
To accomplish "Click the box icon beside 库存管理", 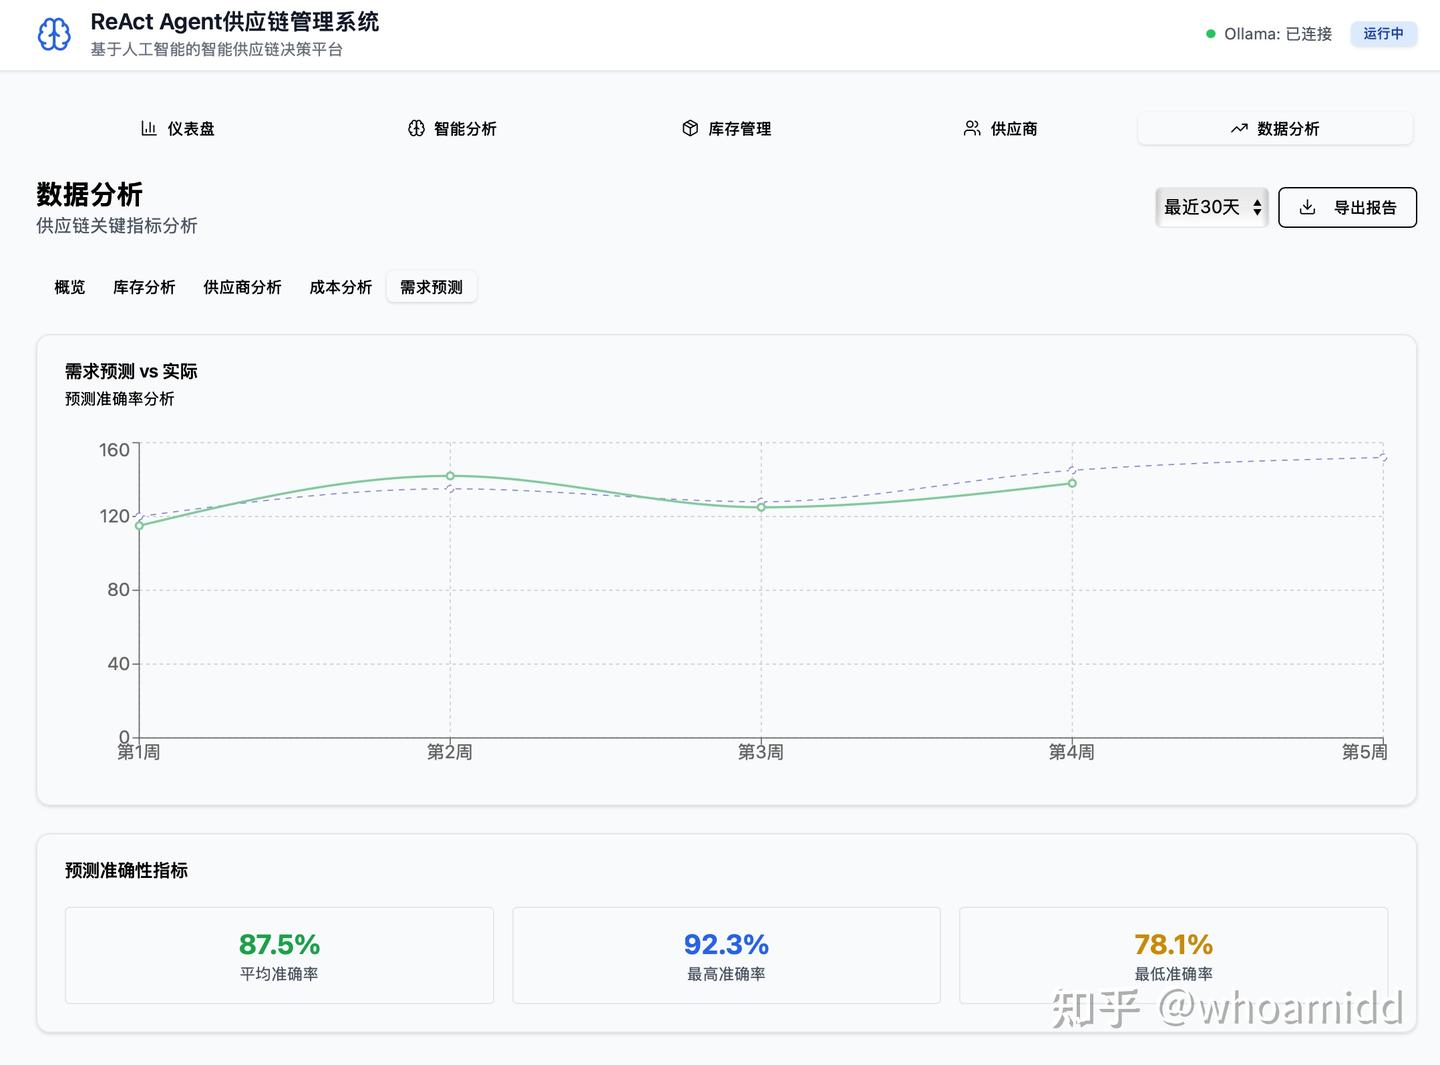I will (690, 128).
